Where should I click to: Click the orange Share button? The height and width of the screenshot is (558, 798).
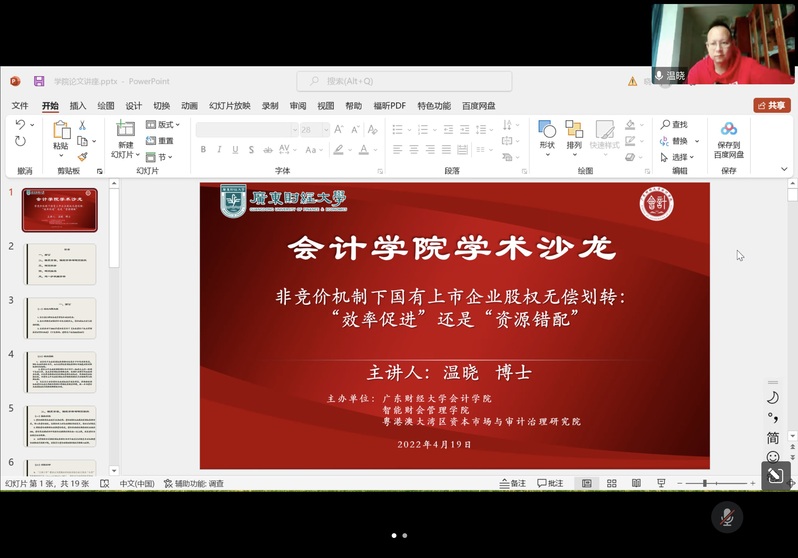(x=772, y=105)
